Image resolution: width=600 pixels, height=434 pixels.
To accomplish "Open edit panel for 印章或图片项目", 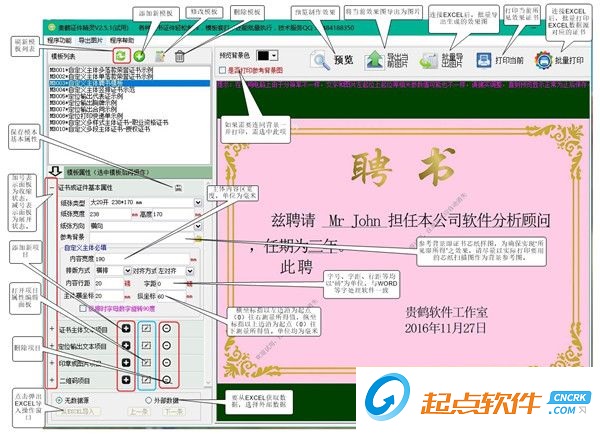I will coord(147,362).
